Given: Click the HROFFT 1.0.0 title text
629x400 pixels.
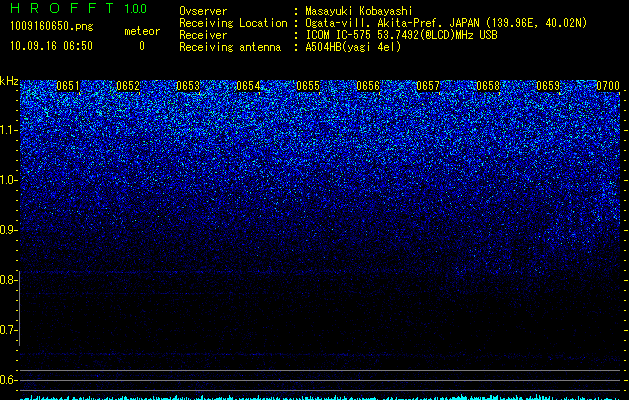Looking at the screenshot, I should click(78, 8).
